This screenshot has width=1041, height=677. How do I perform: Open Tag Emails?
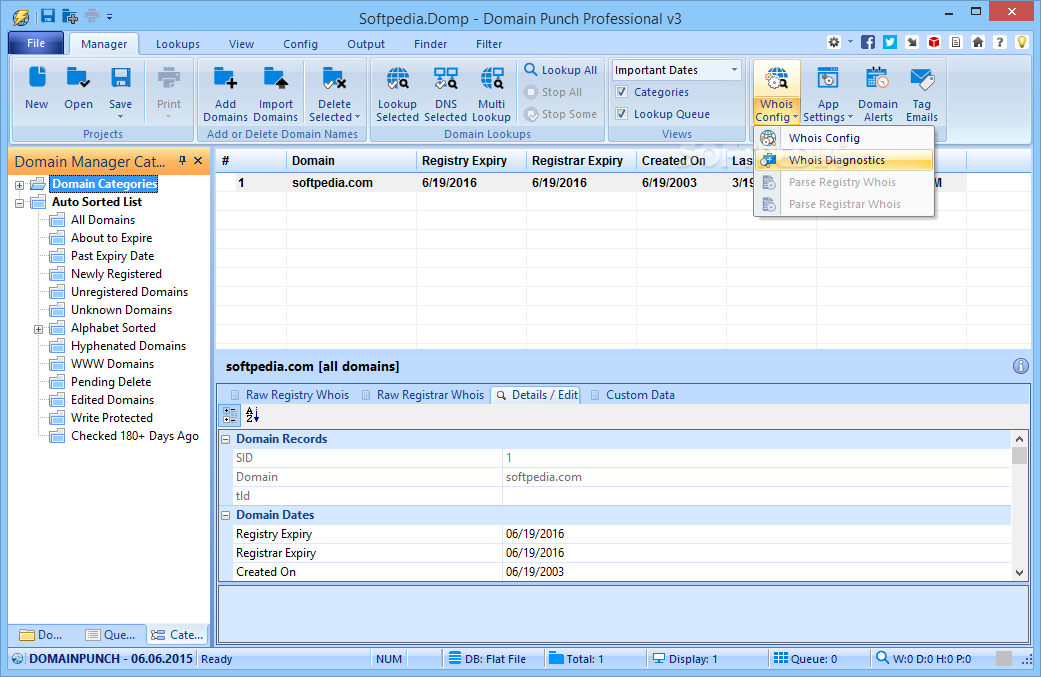click(x=921, y=93)
